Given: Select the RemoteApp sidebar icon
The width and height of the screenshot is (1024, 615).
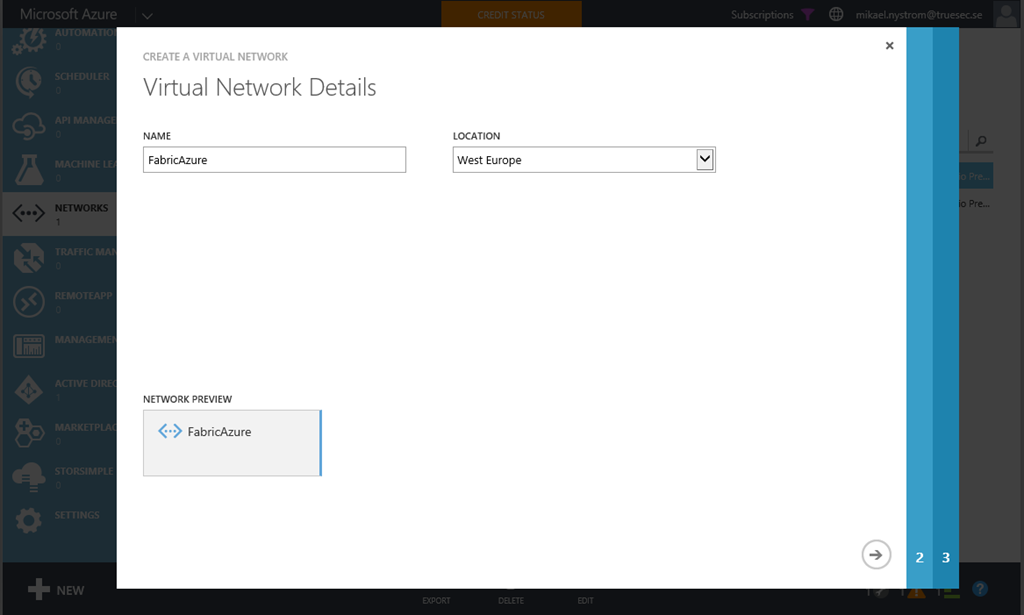Looking at the screenshot, I should pos(29,302).
